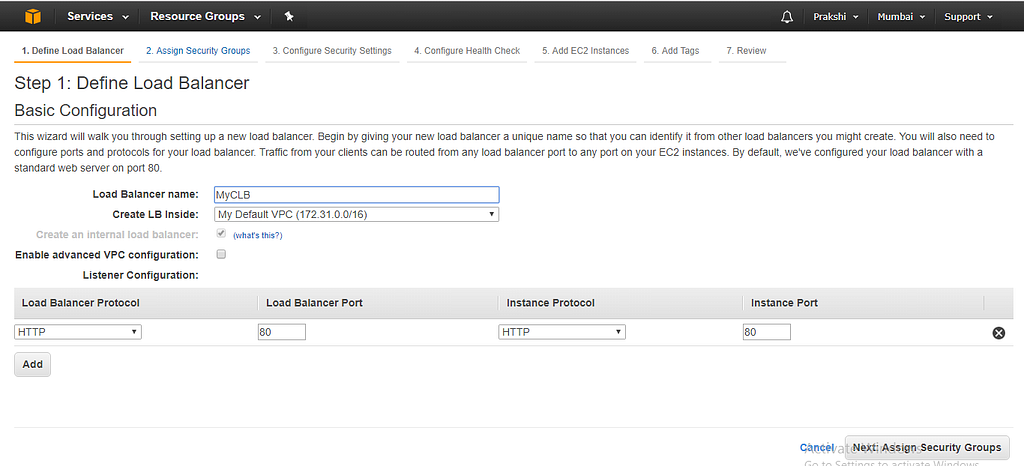Open the Prakshi account menu
Image resolution: width=1024 pixels, height=466 pixels.
(835, 17)
